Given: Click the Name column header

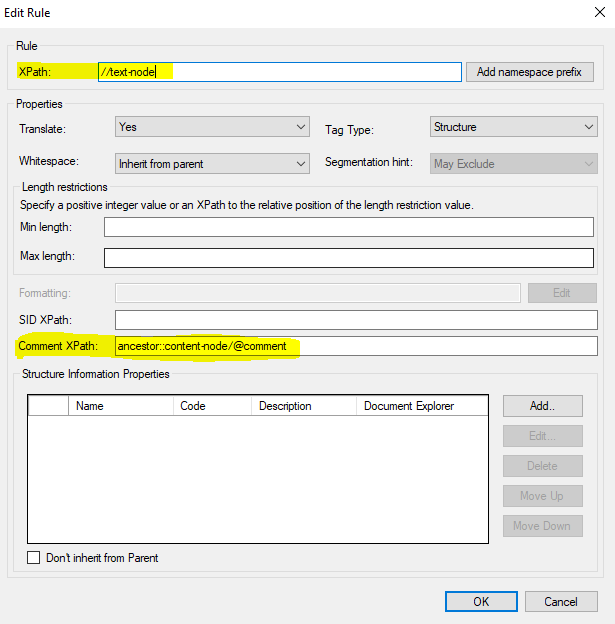Looking at the screenshot, I should pos(120,406).
